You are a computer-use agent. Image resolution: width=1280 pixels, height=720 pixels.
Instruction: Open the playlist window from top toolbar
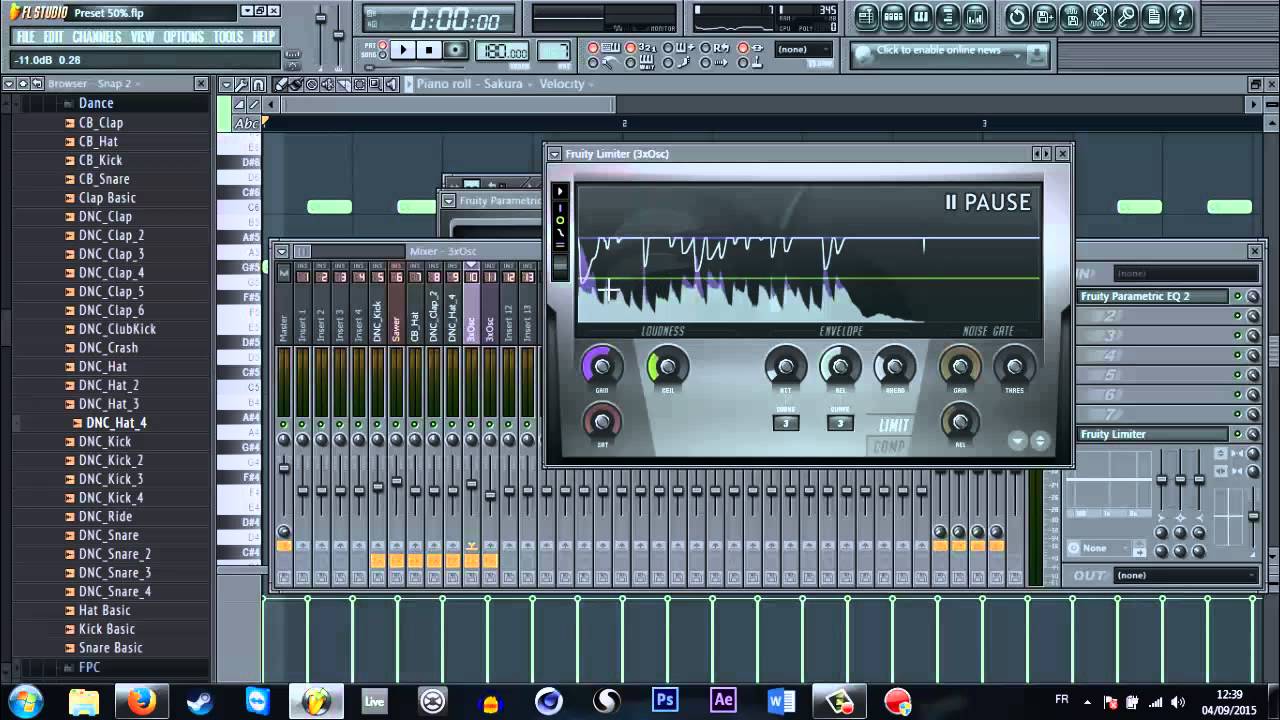point(866,16)
